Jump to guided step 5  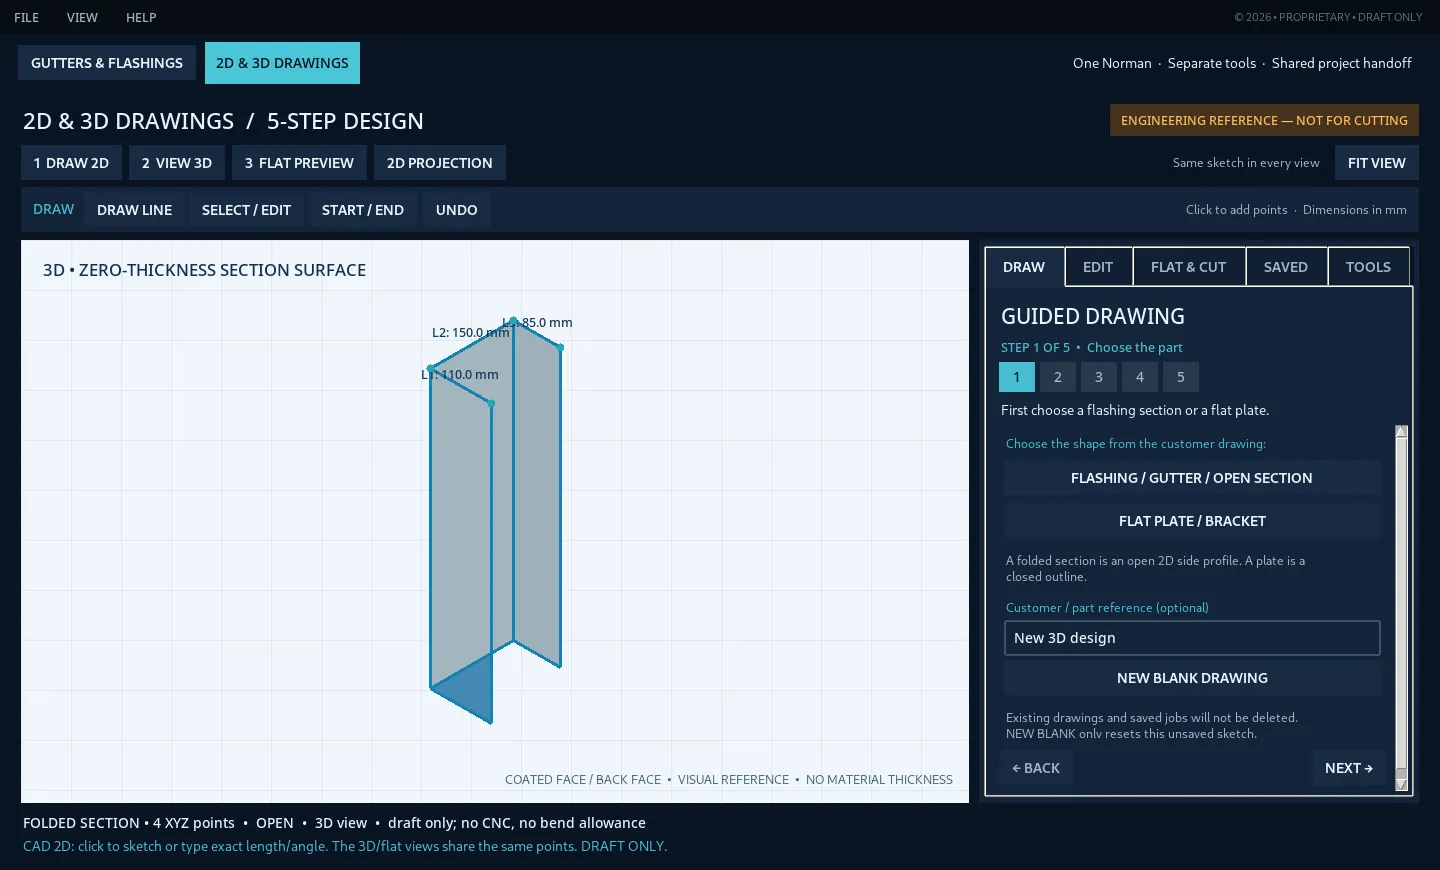click(x=1181, y=377)
